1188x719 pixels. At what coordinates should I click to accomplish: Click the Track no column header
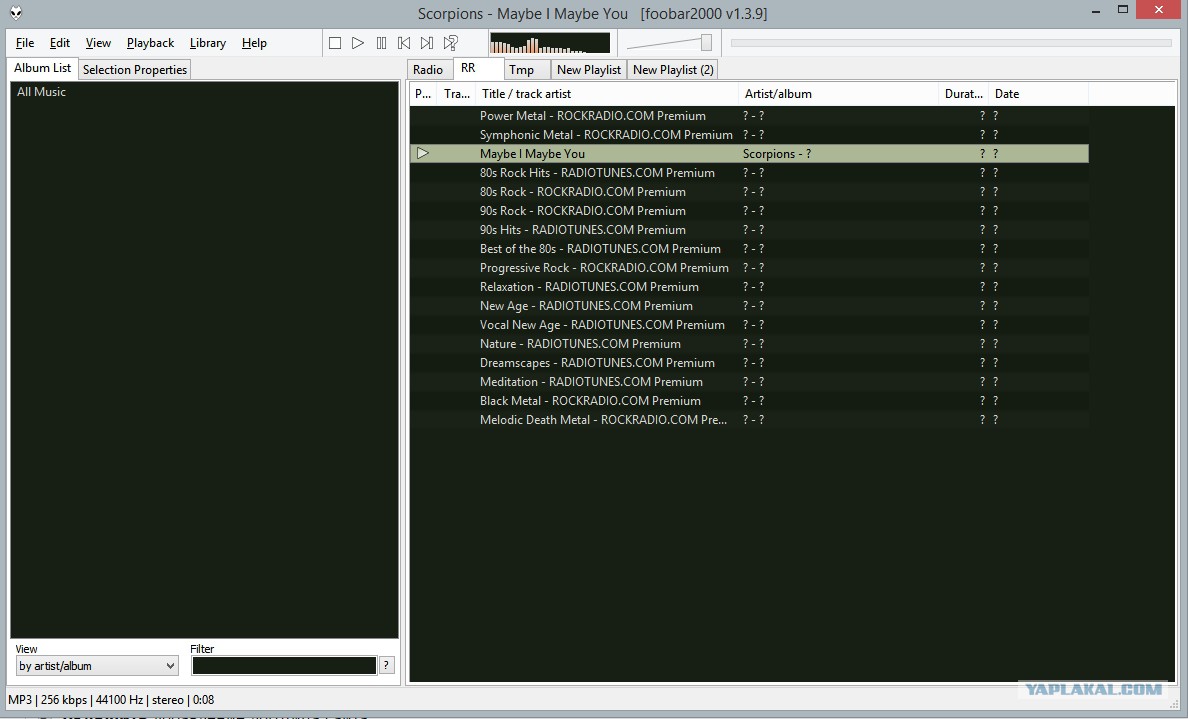click(457, 94)
